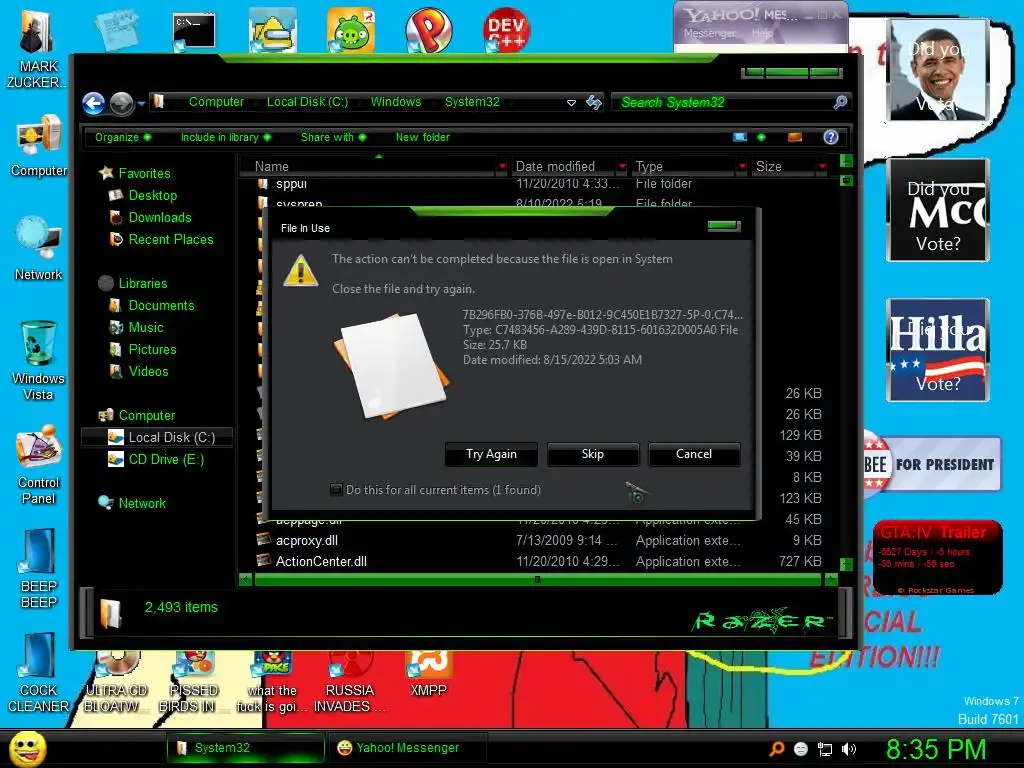The image size is (1024, 768).
Task: Click Local Disk (C:) breadcrumb segment
Action: [x=307, y=102]
